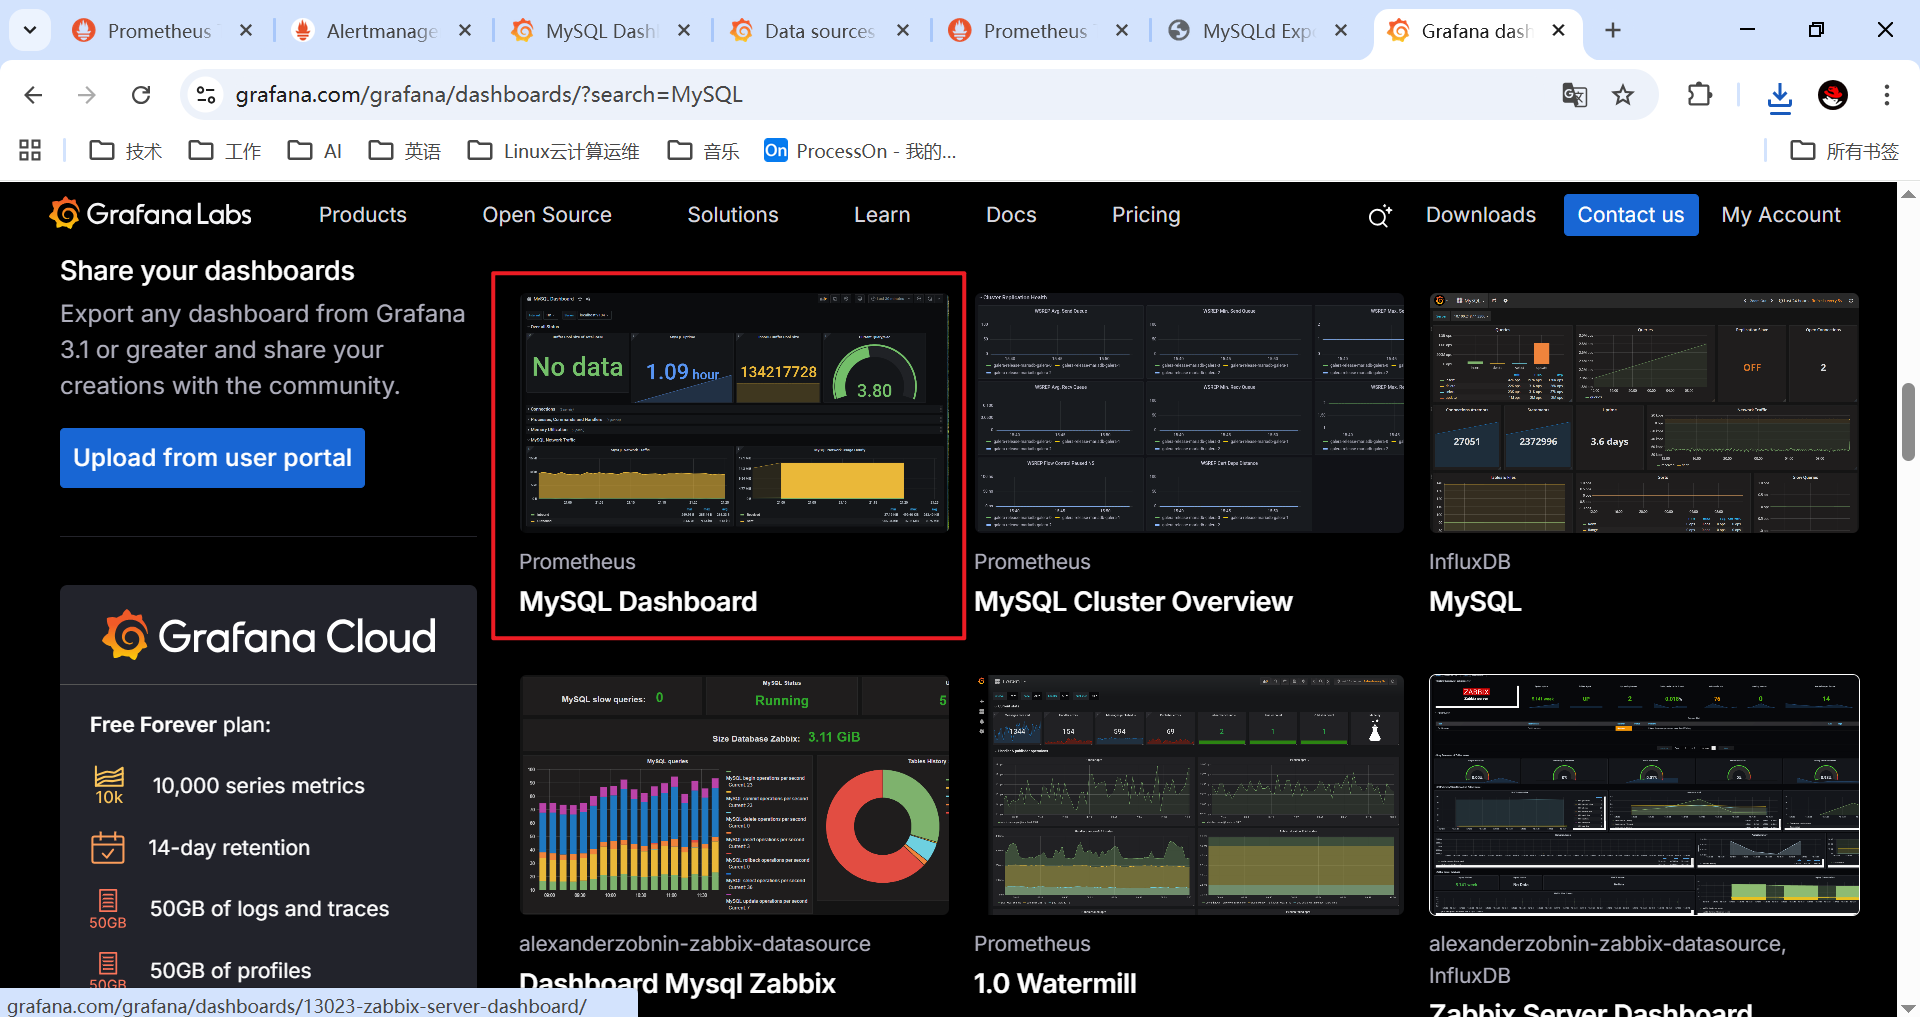The height and width of the screenshot is (1017, 1920).
Task: Close the MySQLd Exporter tab
Action: point(1341,31)
